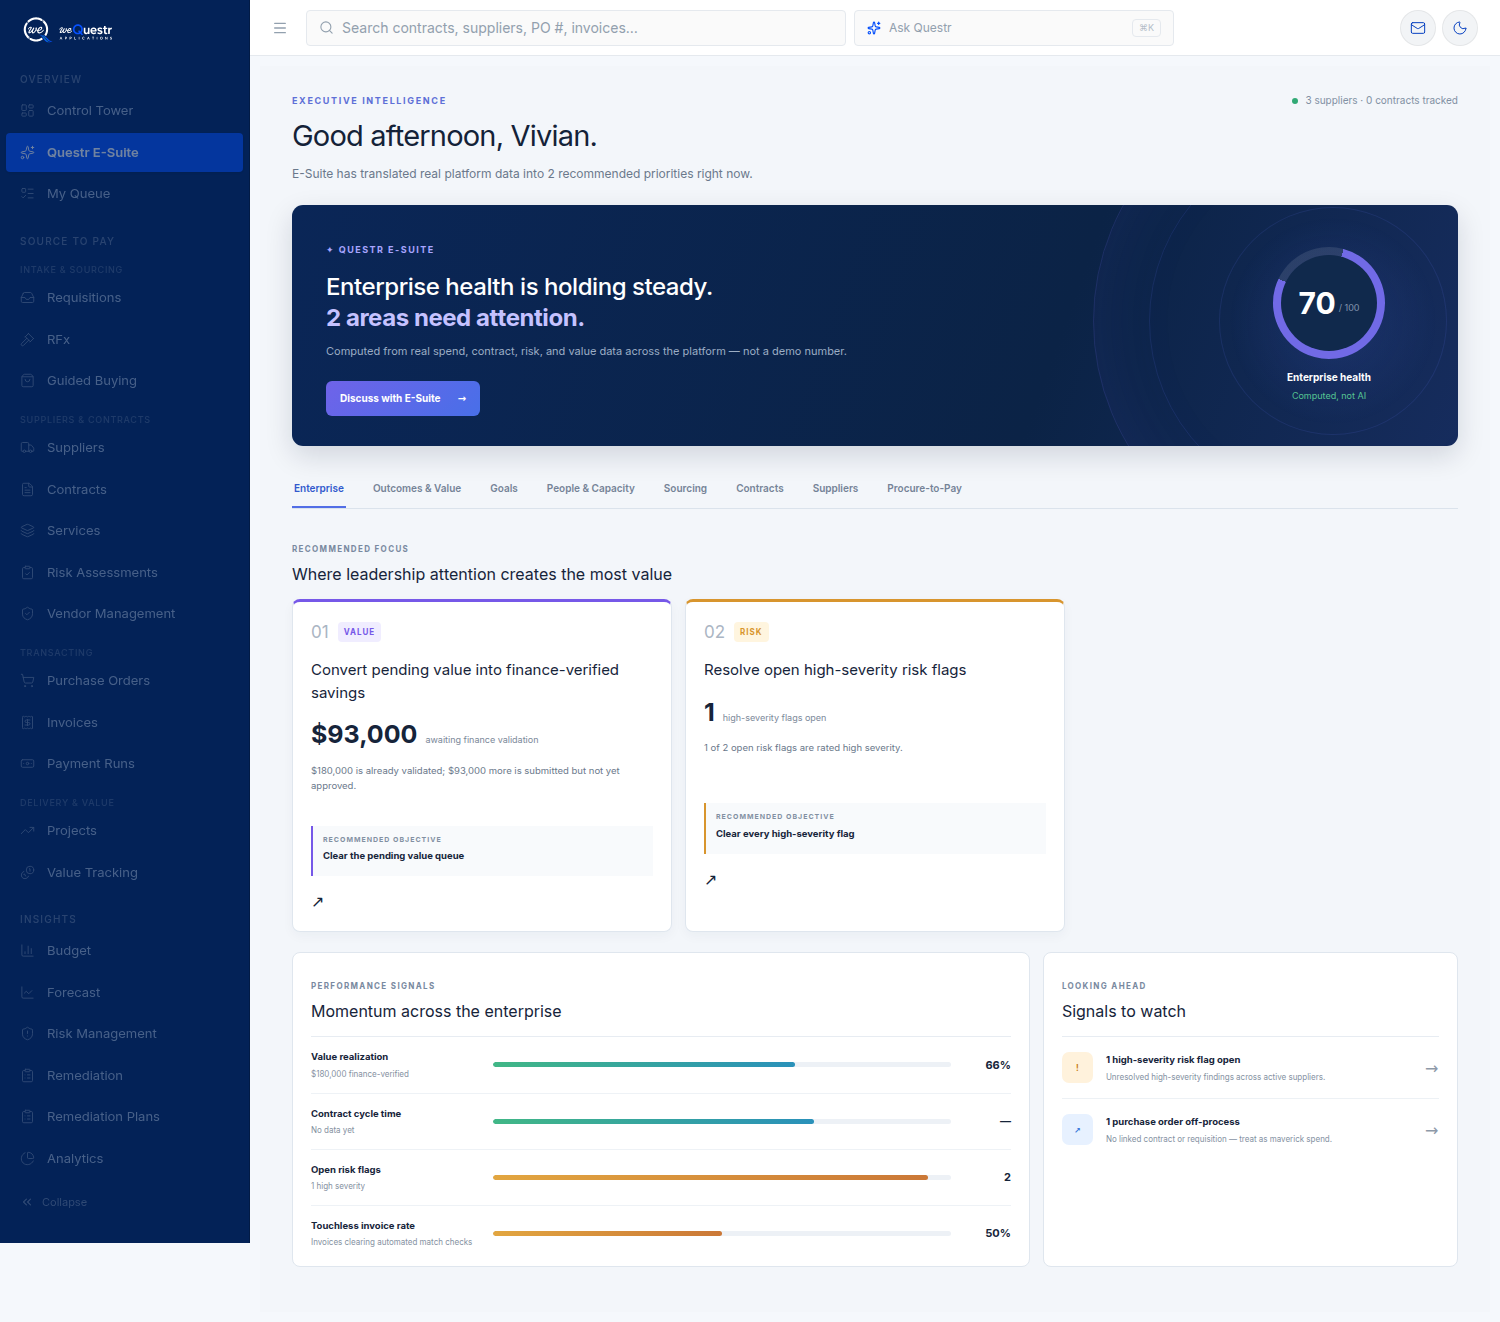This screenshot has height=1322, width=1500.
Task: Click the Value realization progress bar
Action: coord(722,1065)
